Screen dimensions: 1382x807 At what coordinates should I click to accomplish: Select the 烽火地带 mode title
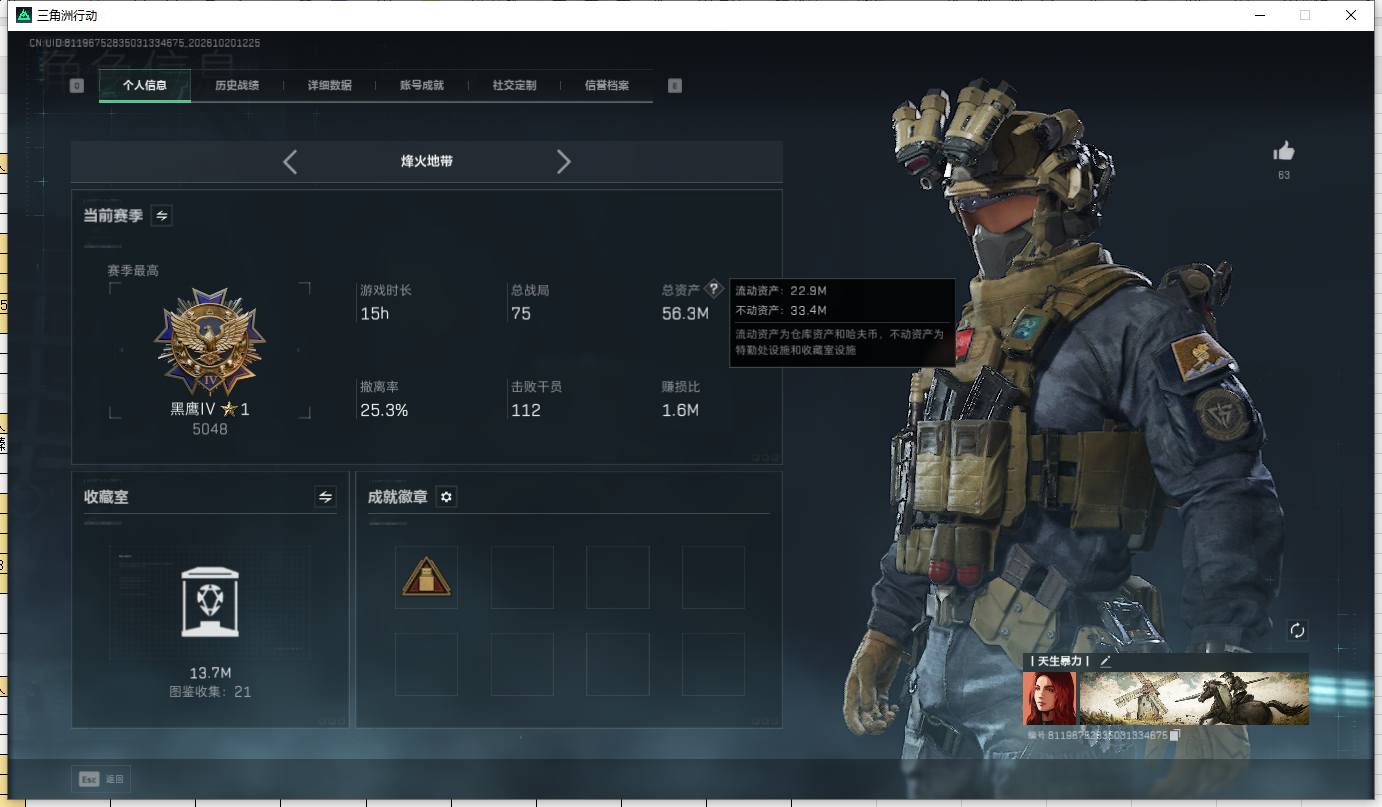coord(427,161)
